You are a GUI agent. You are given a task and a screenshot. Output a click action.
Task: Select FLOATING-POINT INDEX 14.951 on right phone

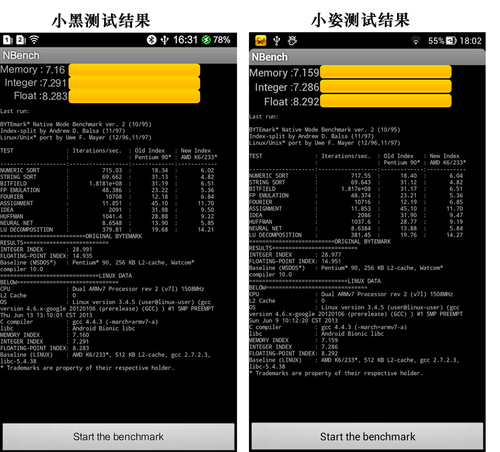(x=295, y=261)
